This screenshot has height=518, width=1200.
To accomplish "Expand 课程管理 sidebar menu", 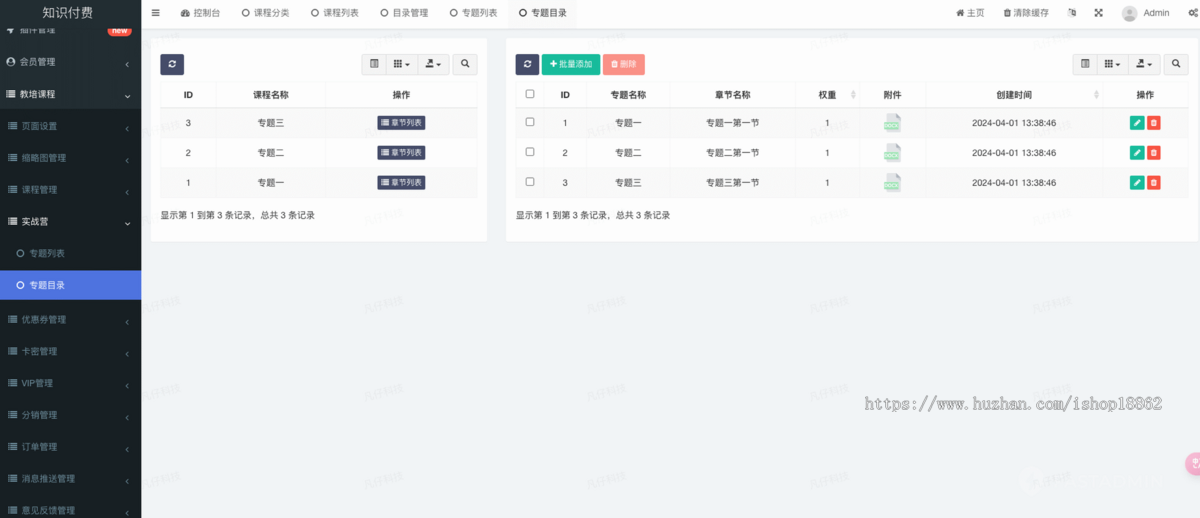I will [70, 190].
